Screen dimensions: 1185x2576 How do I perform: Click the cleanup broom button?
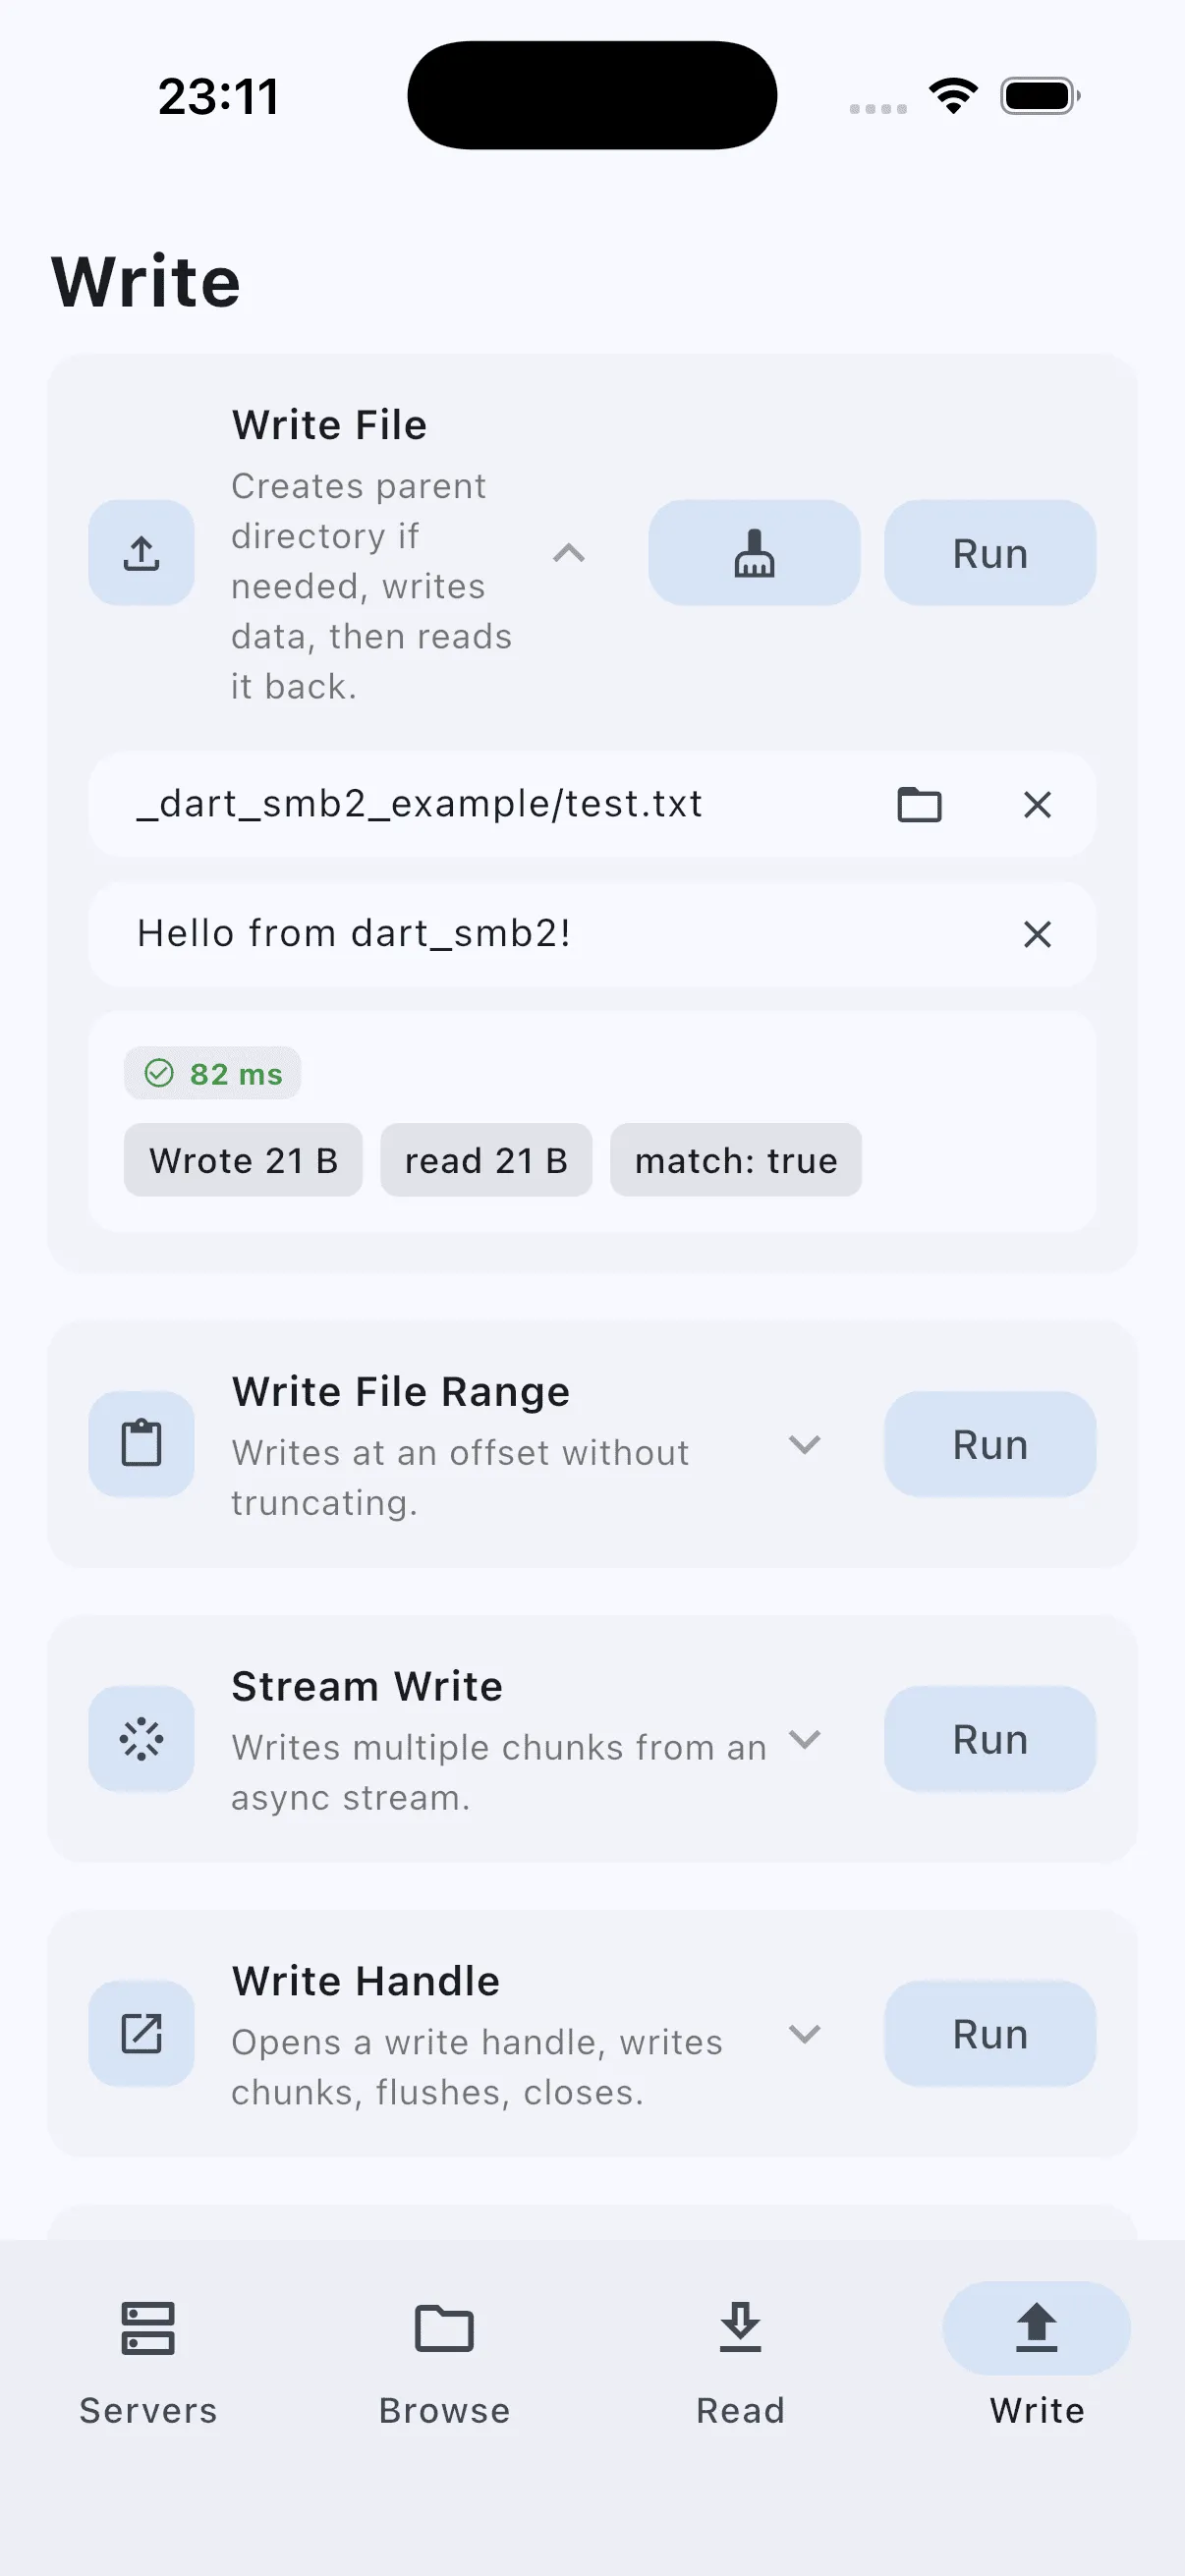(754, 553)
